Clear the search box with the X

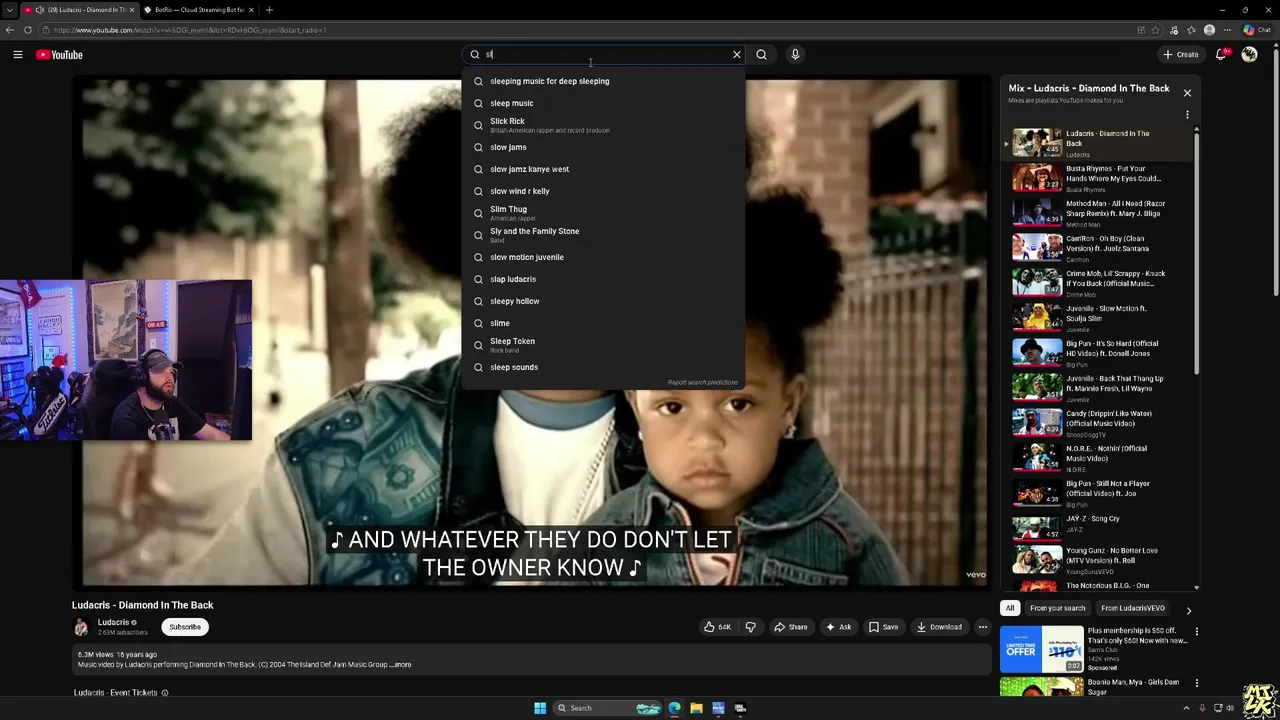pyautogui.click(x=737, y=55)
